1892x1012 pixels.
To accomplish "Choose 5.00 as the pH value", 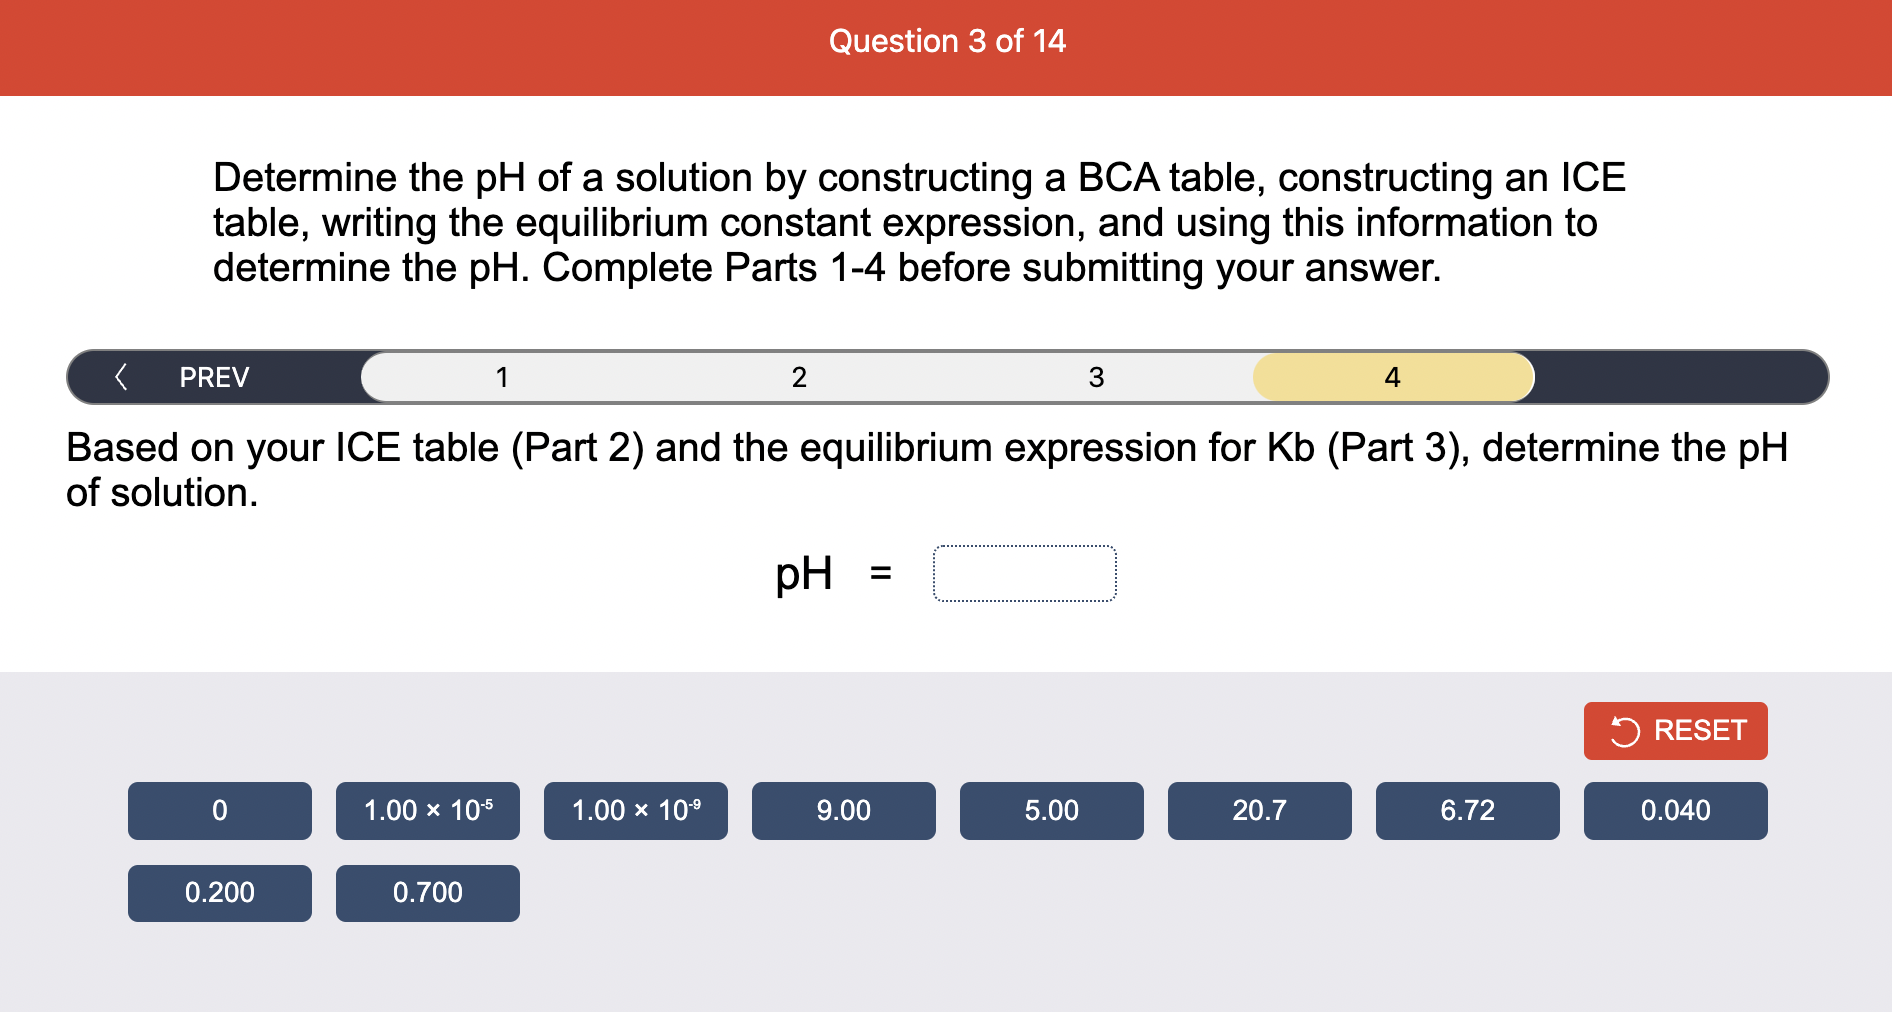I will (1051, 811).
